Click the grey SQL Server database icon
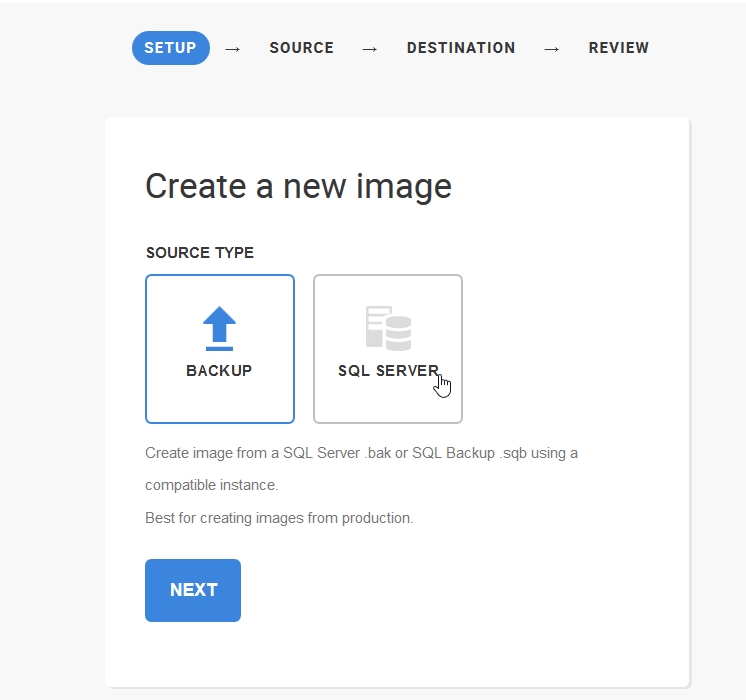 (388, 328)
